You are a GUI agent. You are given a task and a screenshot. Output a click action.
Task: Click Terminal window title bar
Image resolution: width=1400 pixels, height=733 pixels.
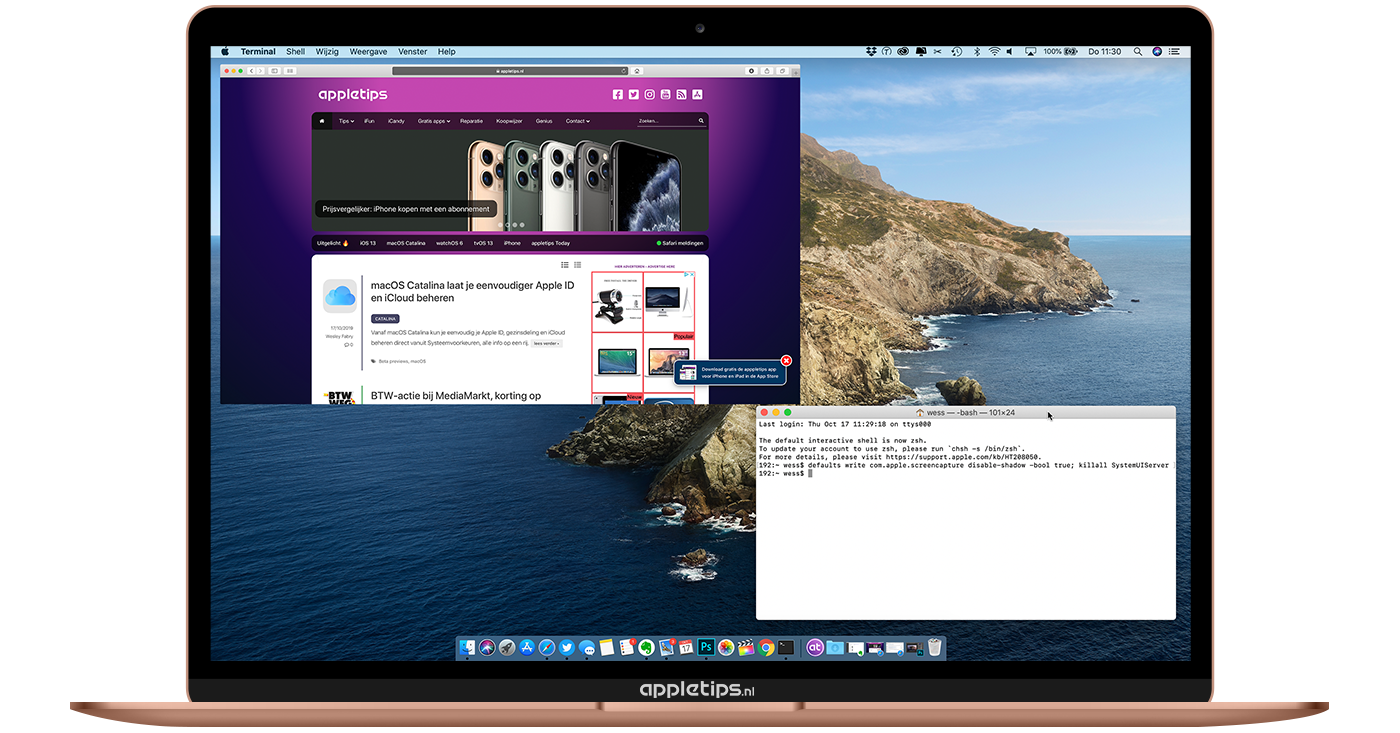tap(965, 412)
